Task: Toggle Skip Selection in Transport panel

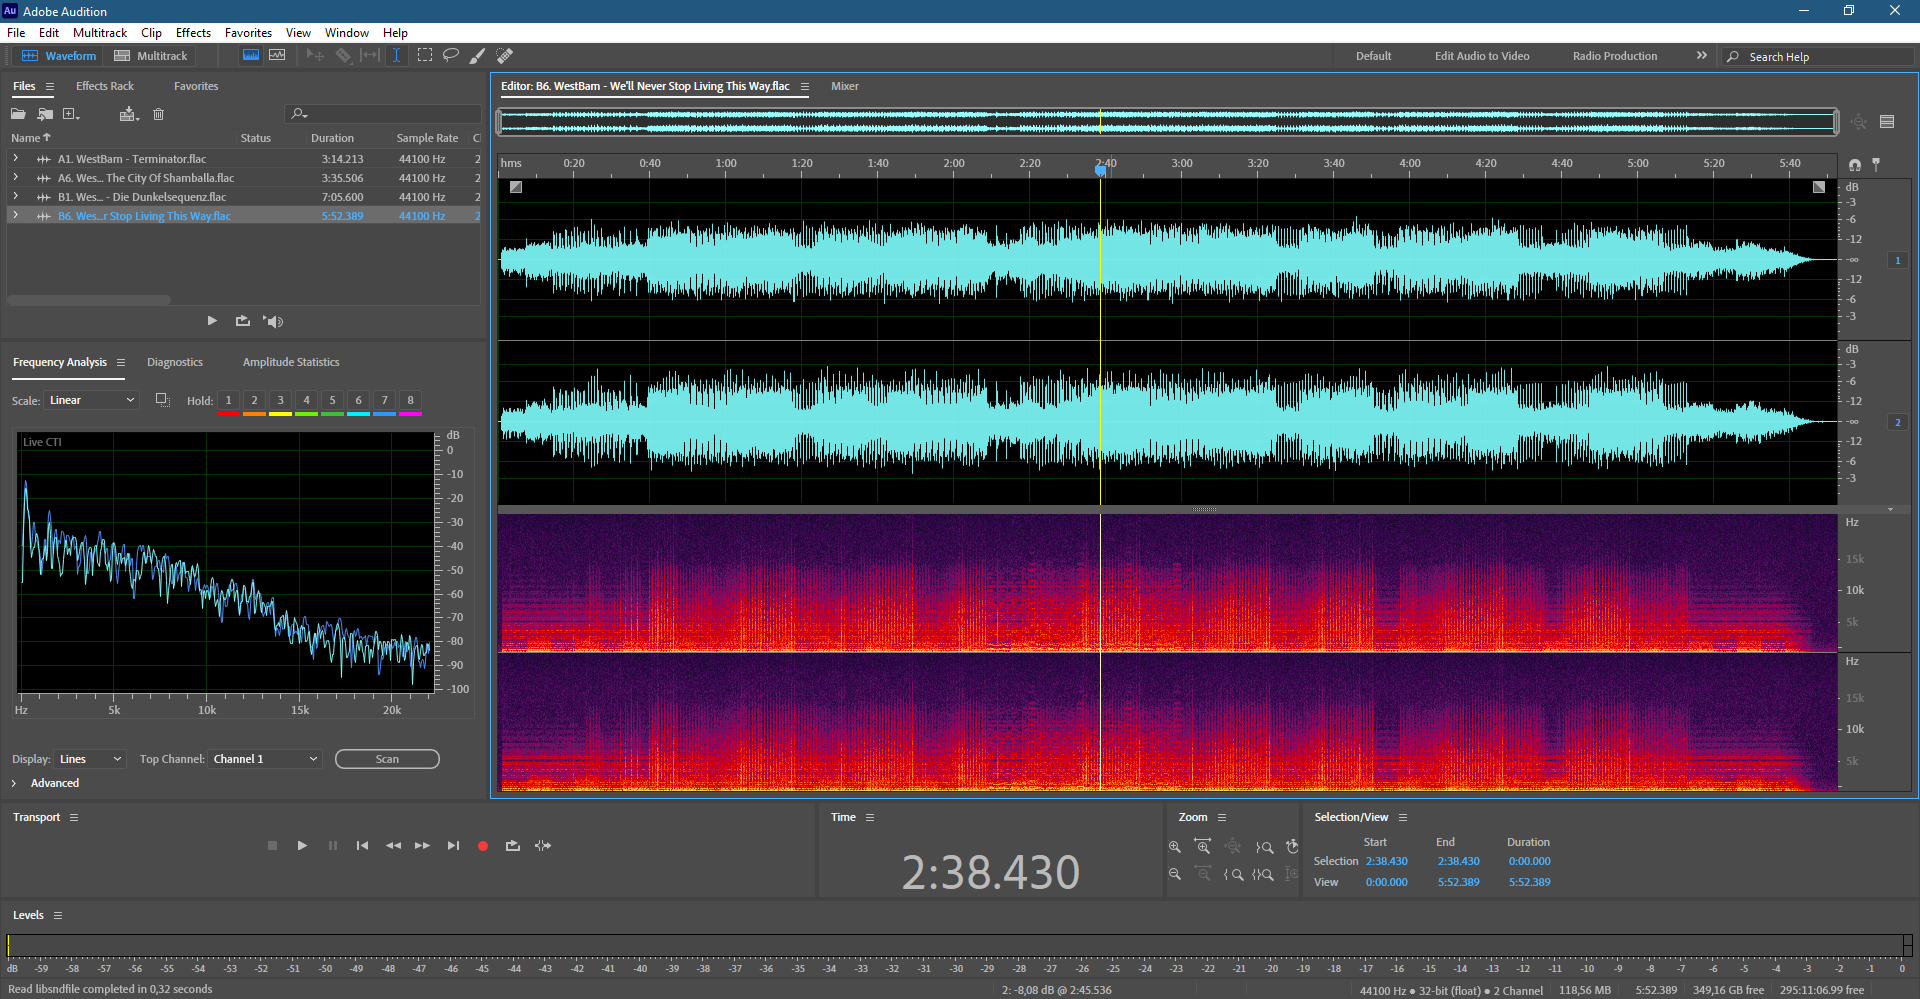Action: (543, 846)
